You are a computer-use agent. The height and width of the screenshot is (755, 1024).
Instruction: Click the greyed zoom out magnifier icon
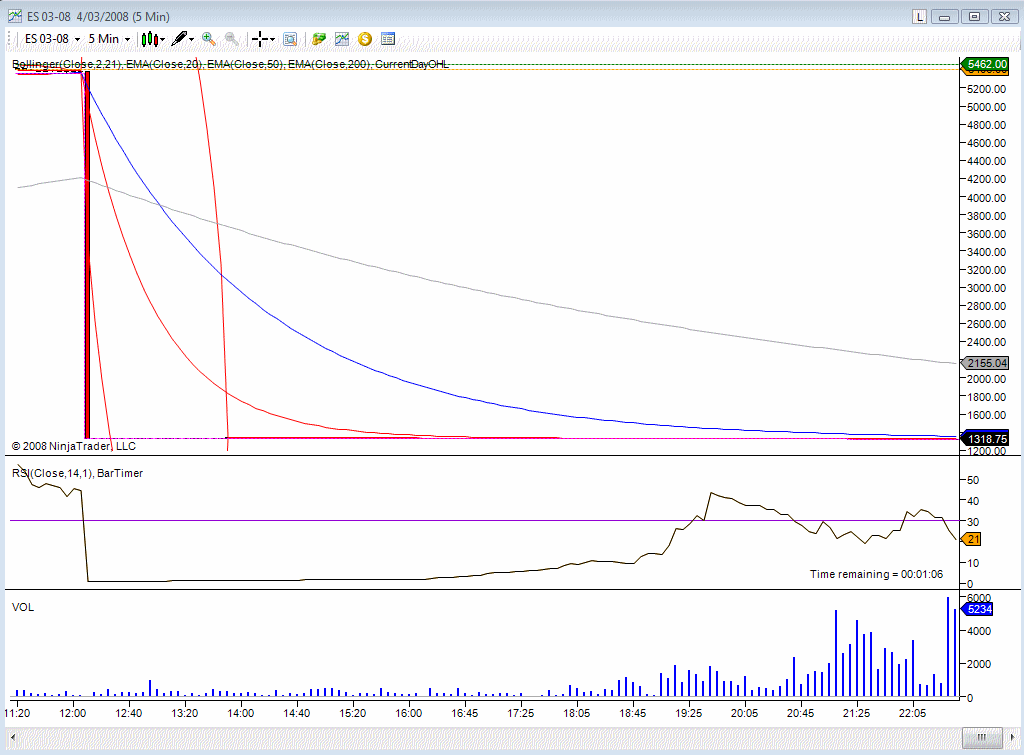[x=231, y=39]
